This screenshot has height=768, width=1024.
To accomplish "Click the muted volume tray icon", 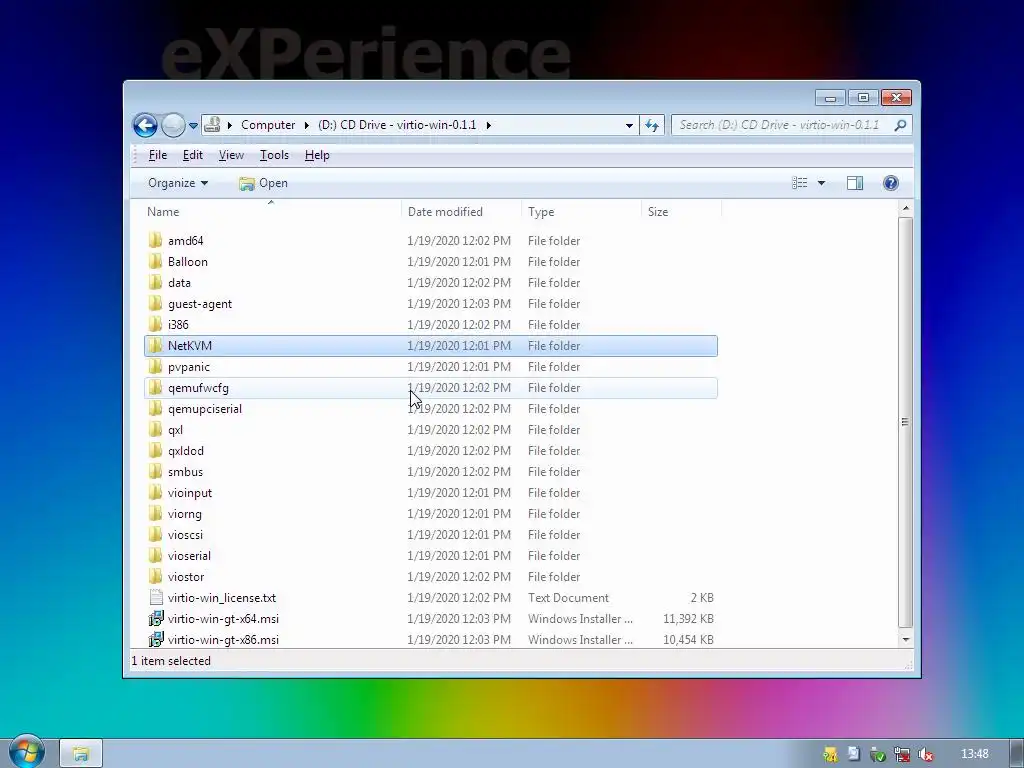I will click(x=925, y=754).
